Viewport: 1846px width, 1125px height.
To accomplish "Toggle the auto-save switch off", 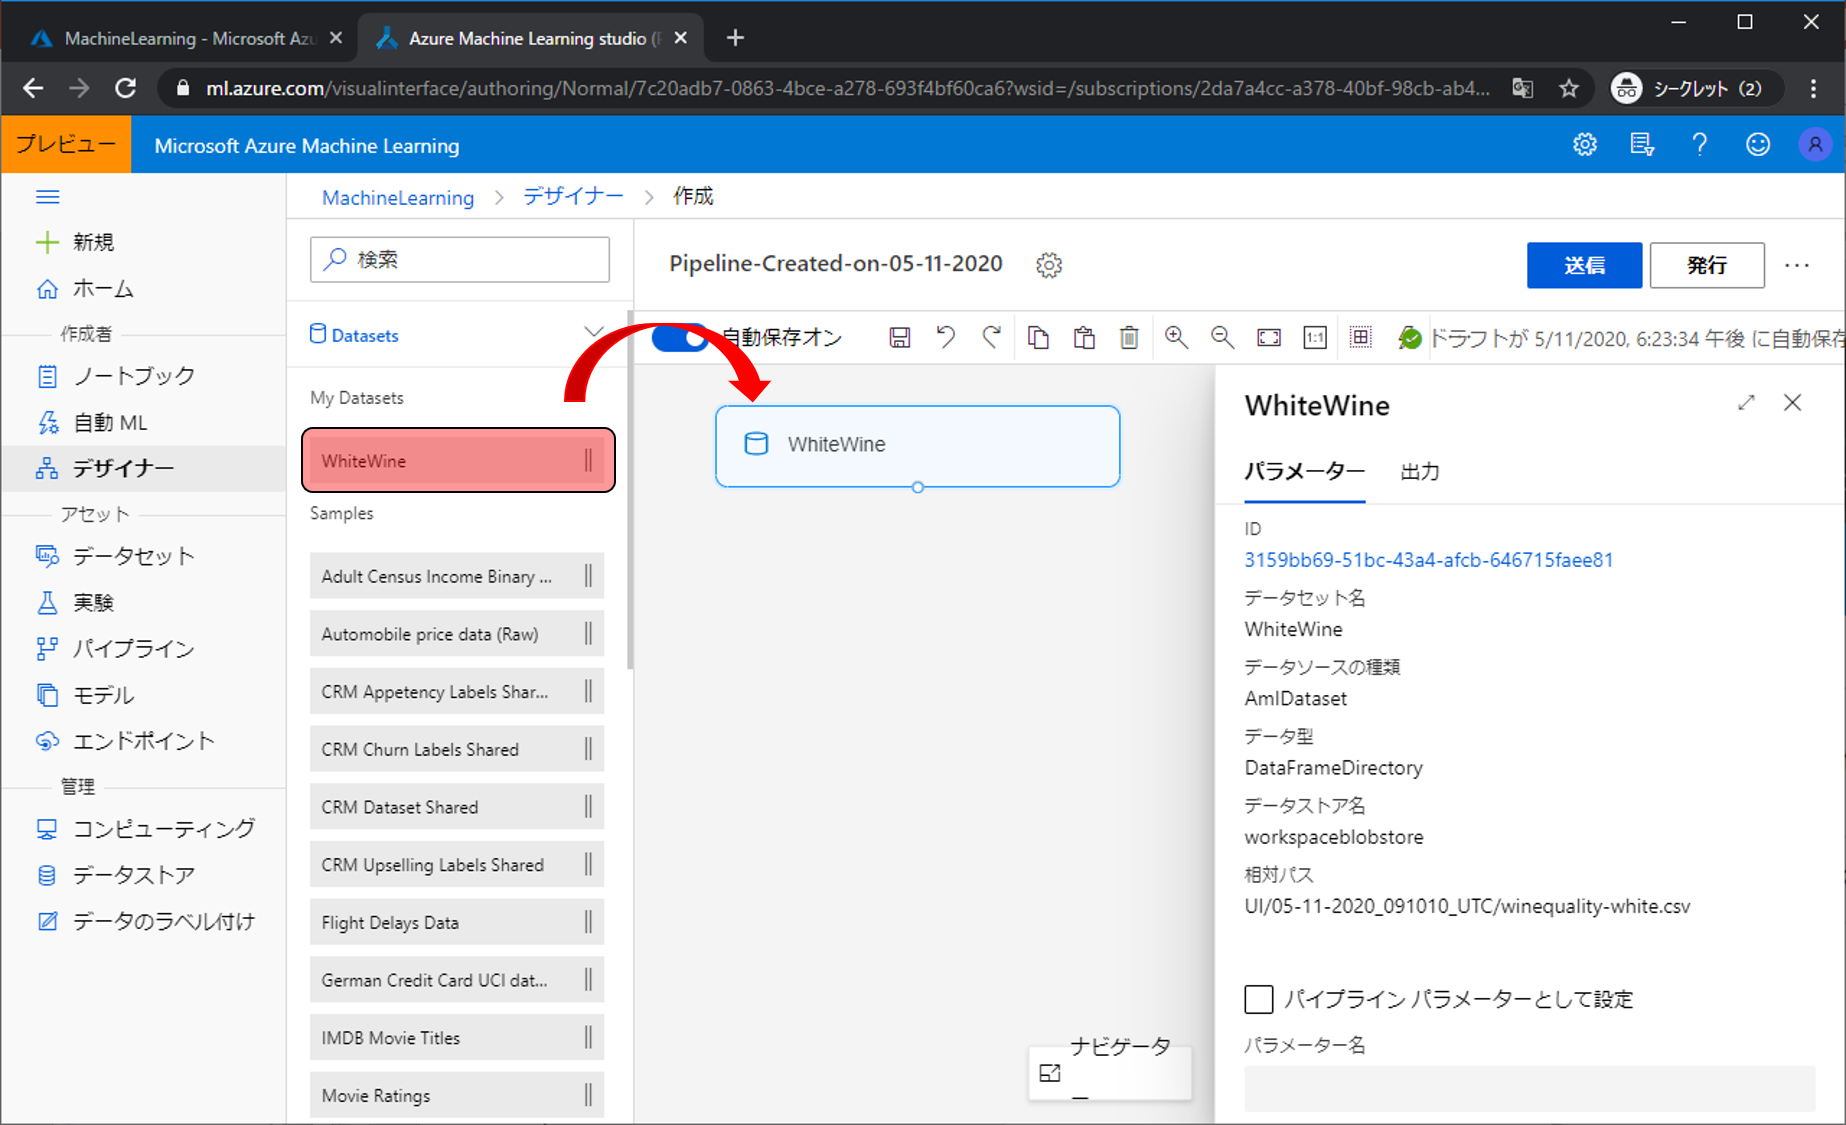I will point(680,338).
